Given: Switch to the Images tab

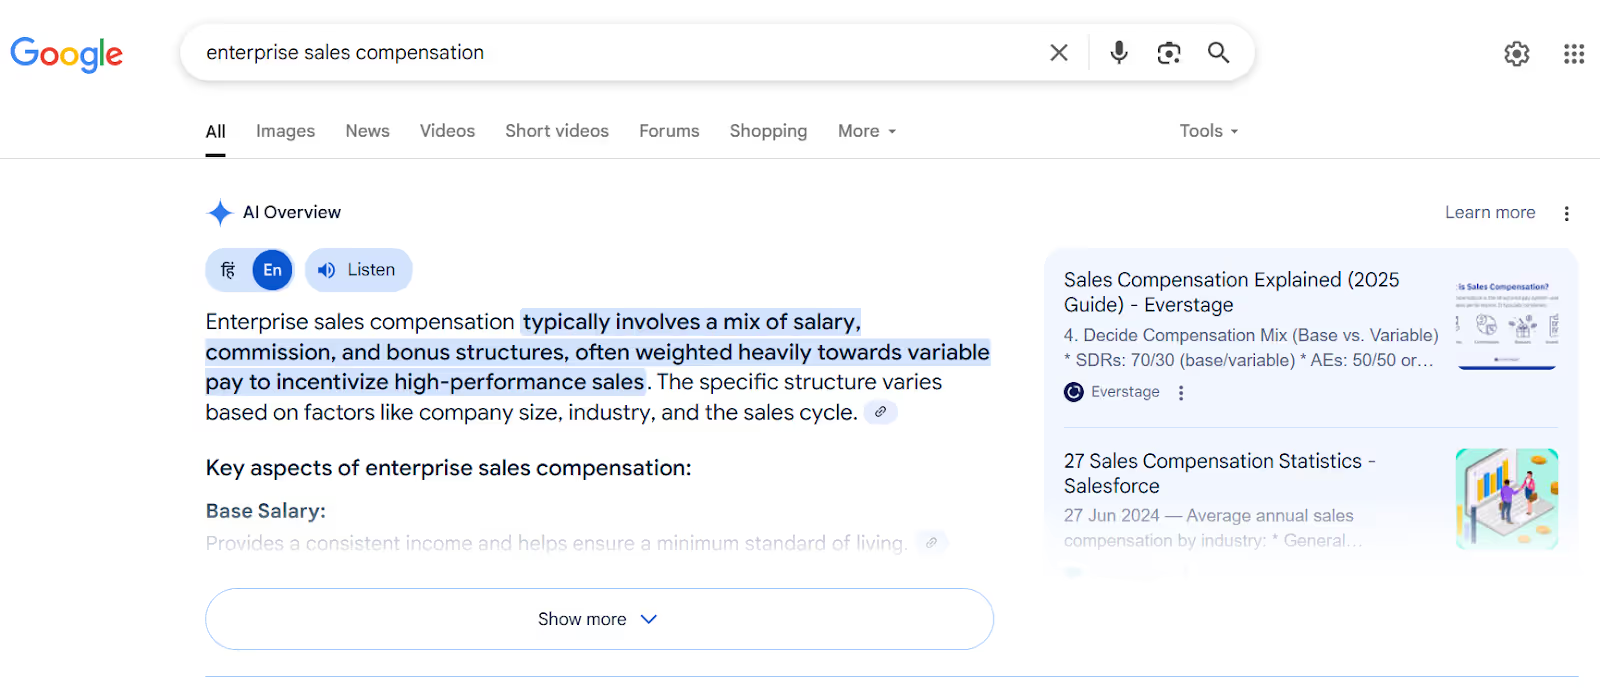Looking at the screenshot, I should (285, 131).
